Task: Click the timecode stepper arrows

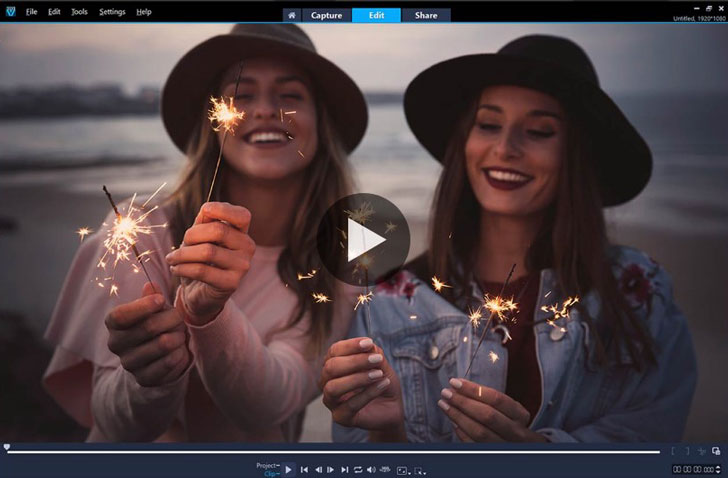Action: pos(719,469)
